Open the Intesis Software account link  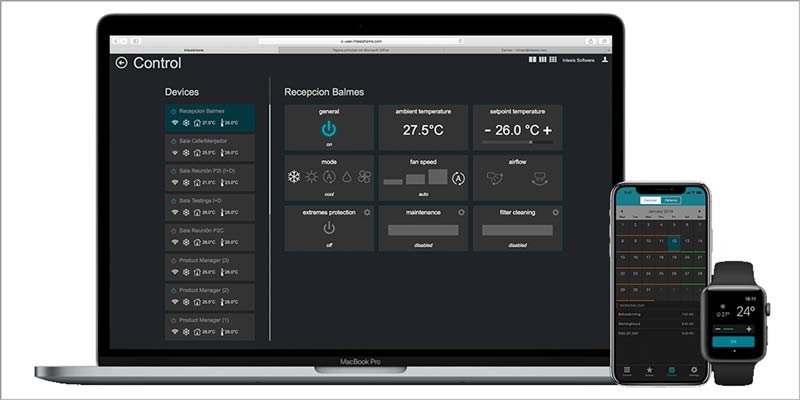point(578,60)
